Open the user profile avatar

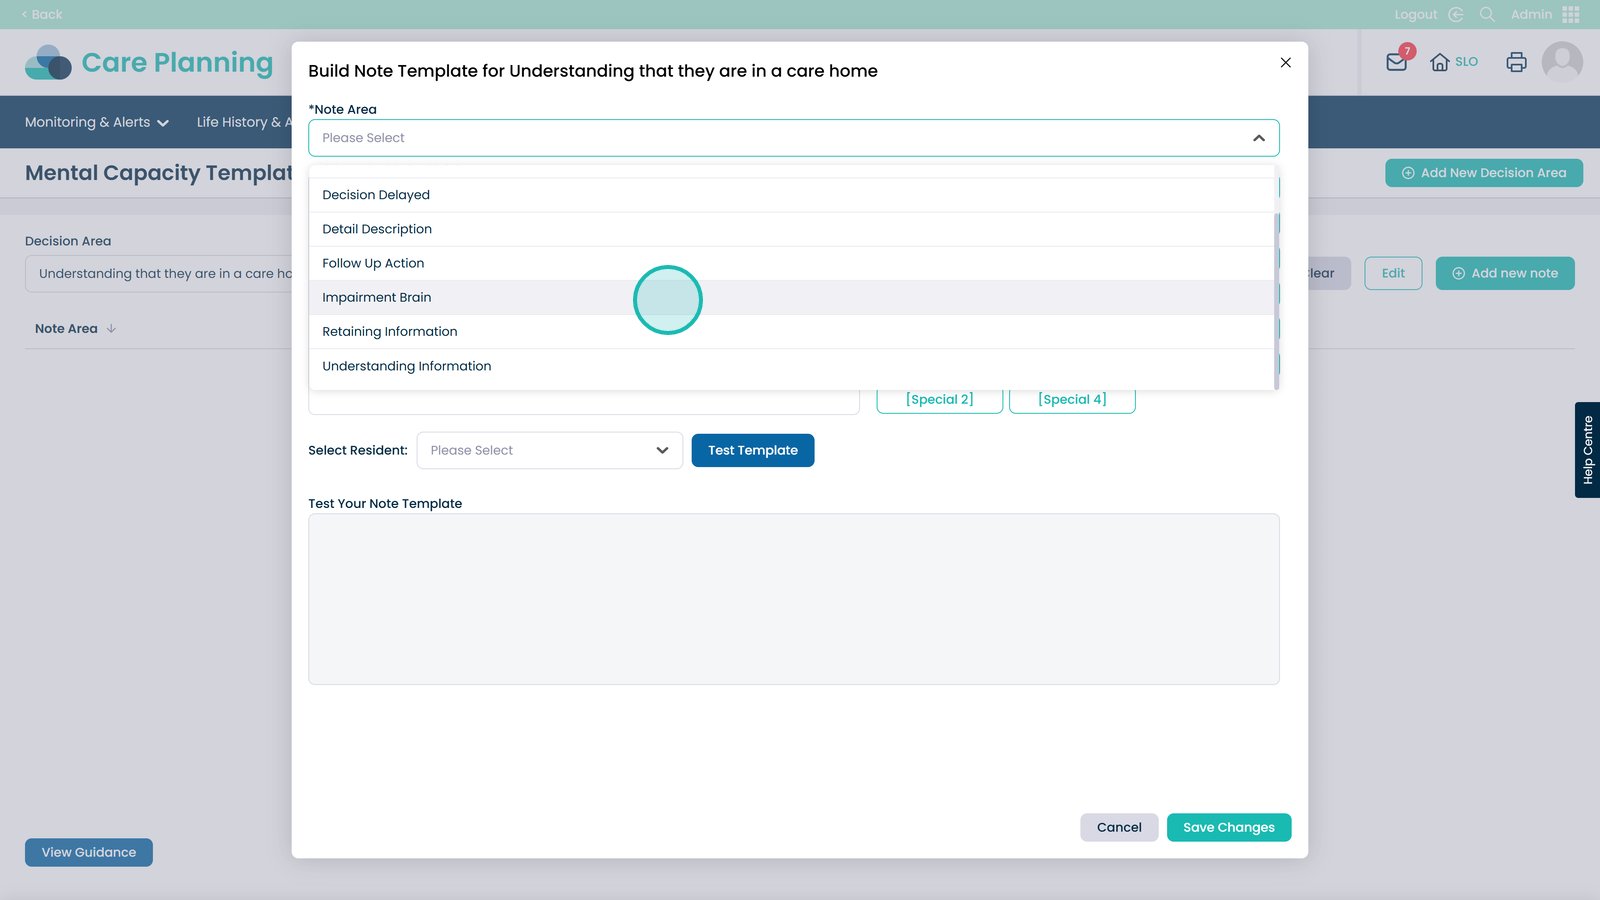[1561, 62]
